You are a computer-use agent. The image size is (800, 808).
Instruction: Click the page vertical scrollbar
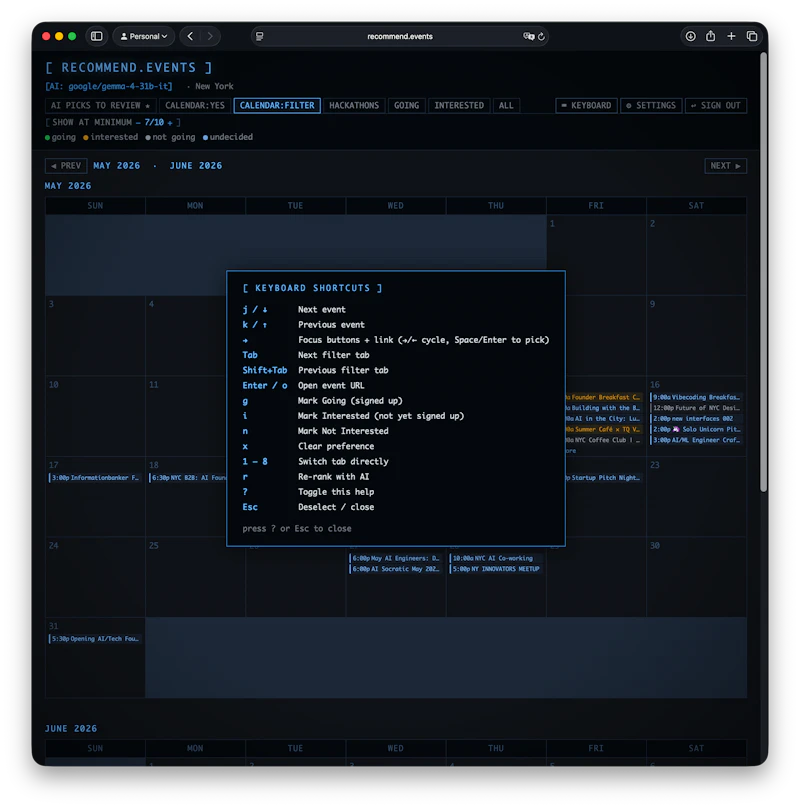[x=763, y=272]
